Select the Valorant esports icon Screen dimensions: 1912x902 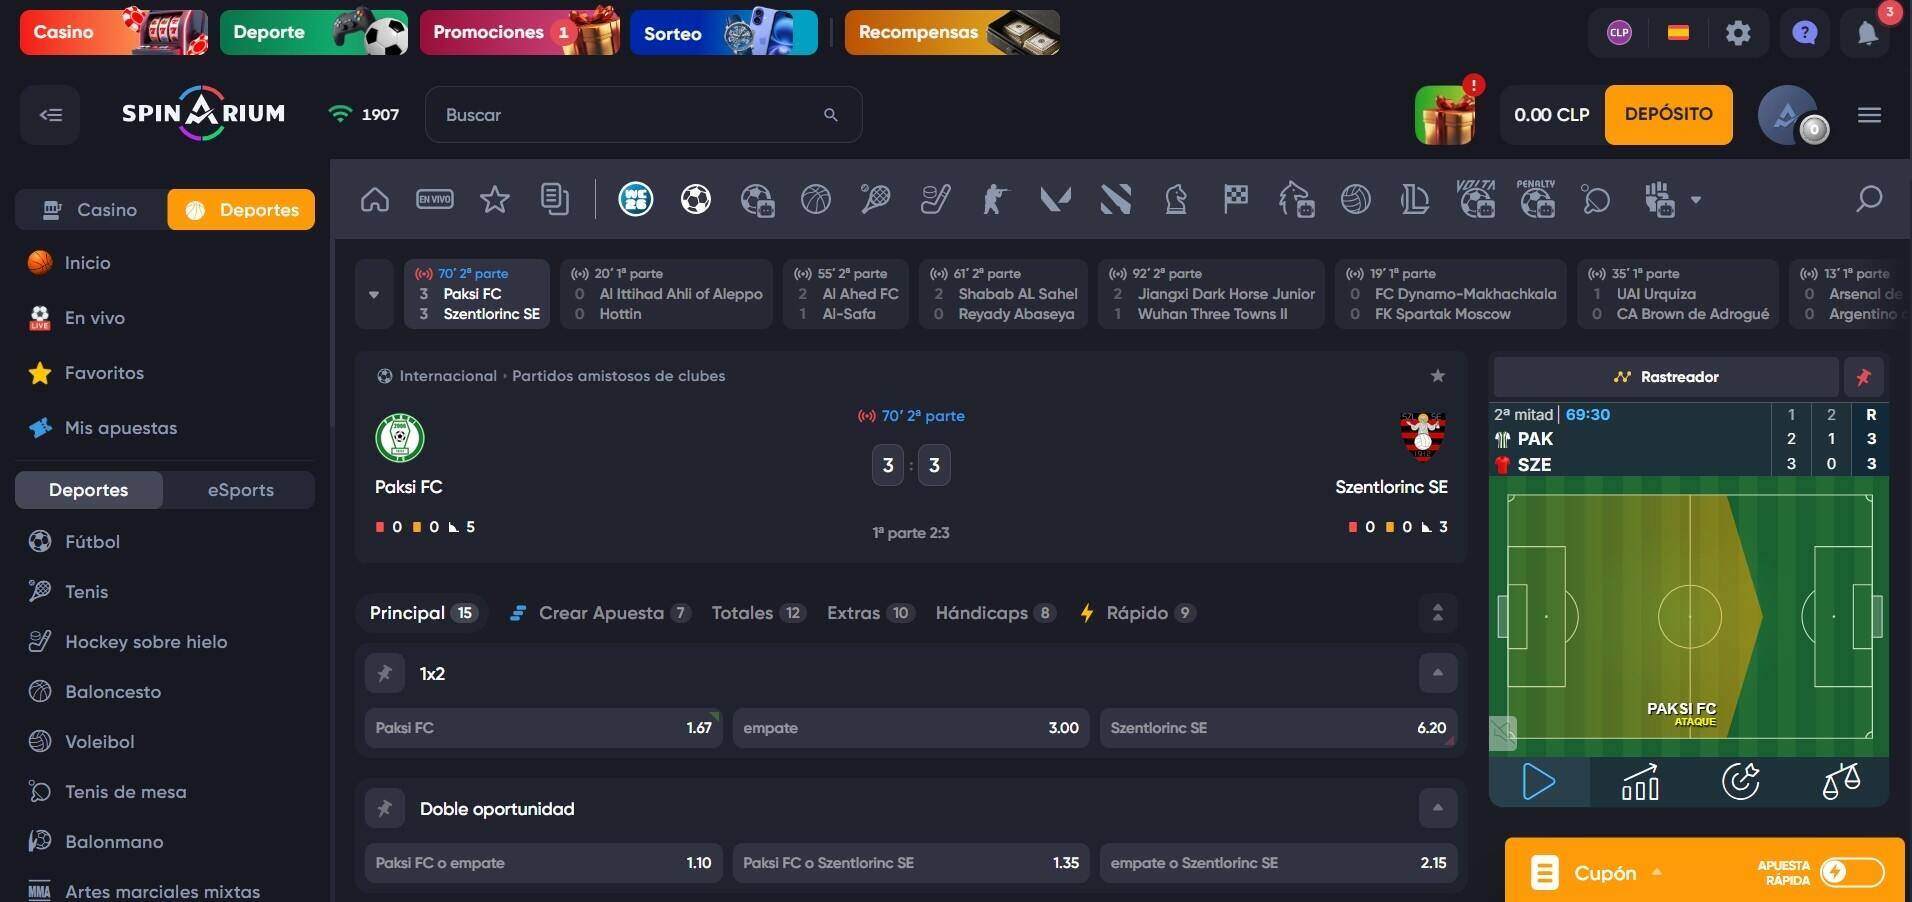click(1055, 200)
